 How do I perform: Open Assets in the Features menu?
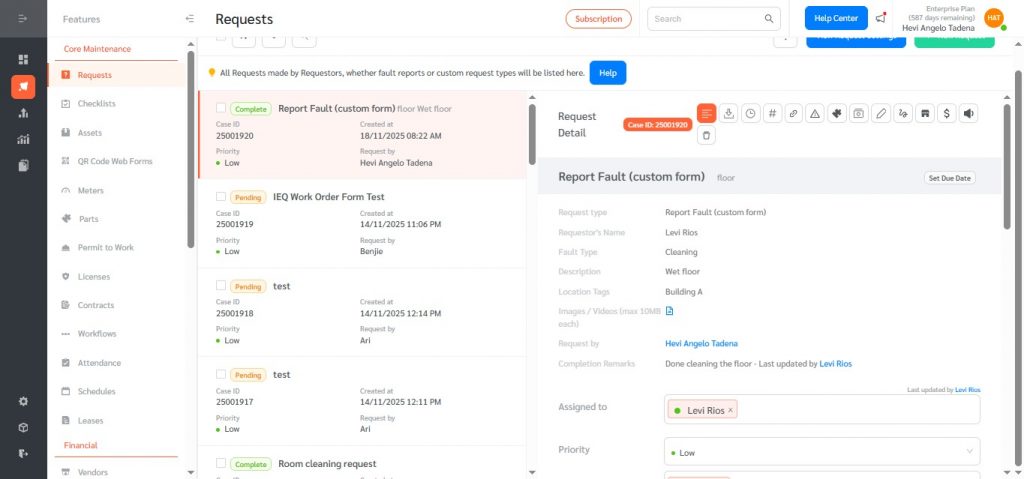point(90,132)
